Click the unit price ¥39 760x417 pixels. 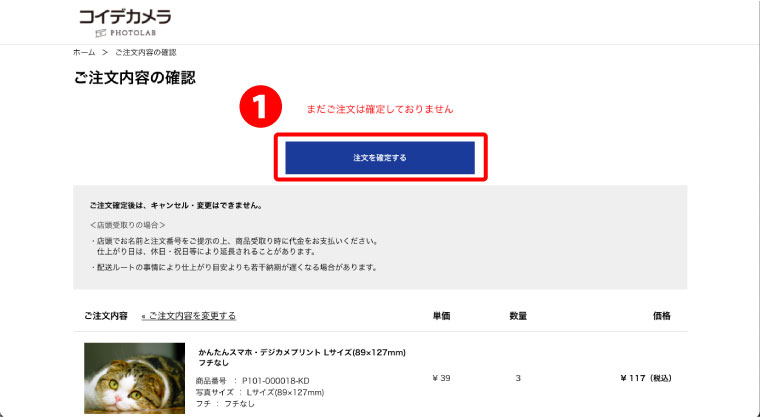click(442, 378)
